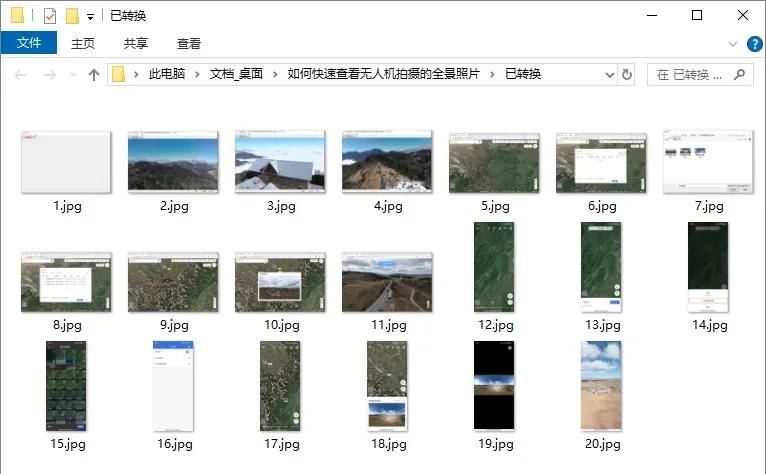
Task: Select the 5.jpg thumbnail
Action: (x=494, y=163)
